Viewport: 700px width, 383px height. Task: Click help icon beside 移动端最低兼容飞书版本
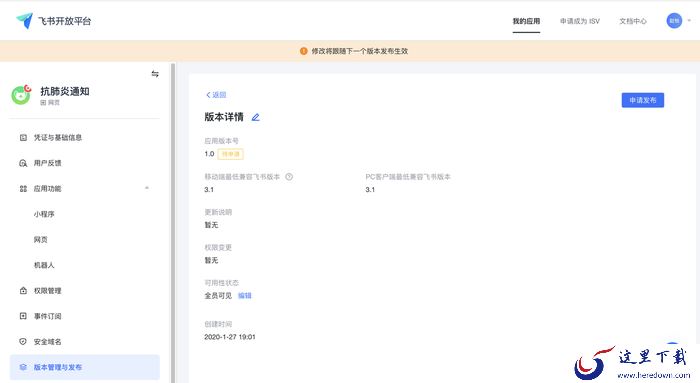pyautogui.click(x=289, y=177)
